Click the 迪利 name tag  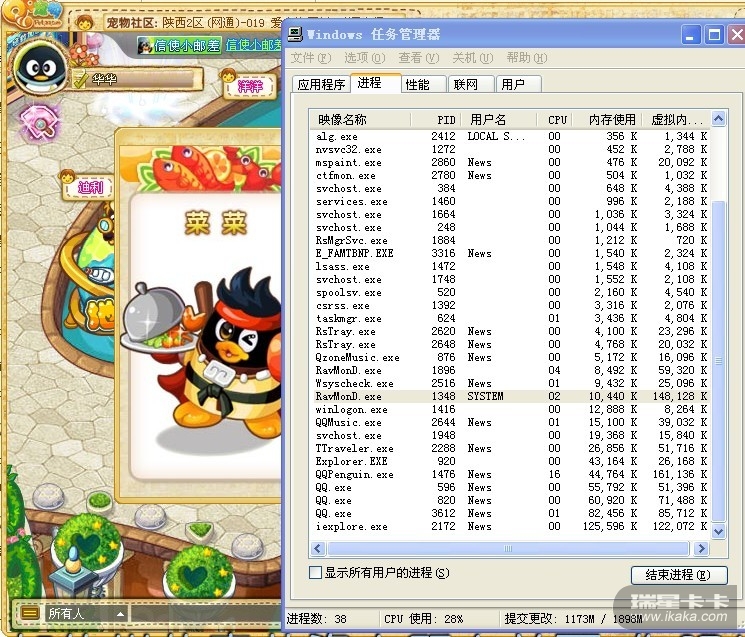pos(89,187)
